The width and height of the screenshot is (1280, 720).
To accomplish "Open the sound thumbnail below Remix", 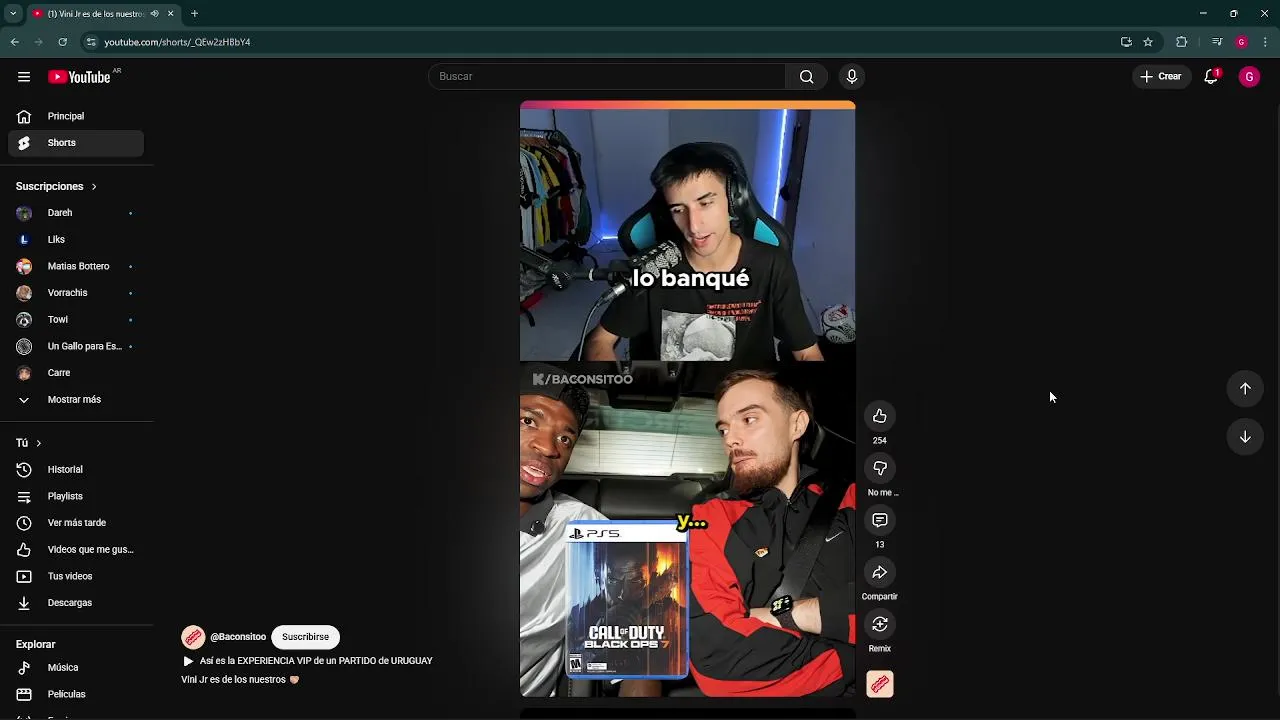I will [x=880, y=684].
